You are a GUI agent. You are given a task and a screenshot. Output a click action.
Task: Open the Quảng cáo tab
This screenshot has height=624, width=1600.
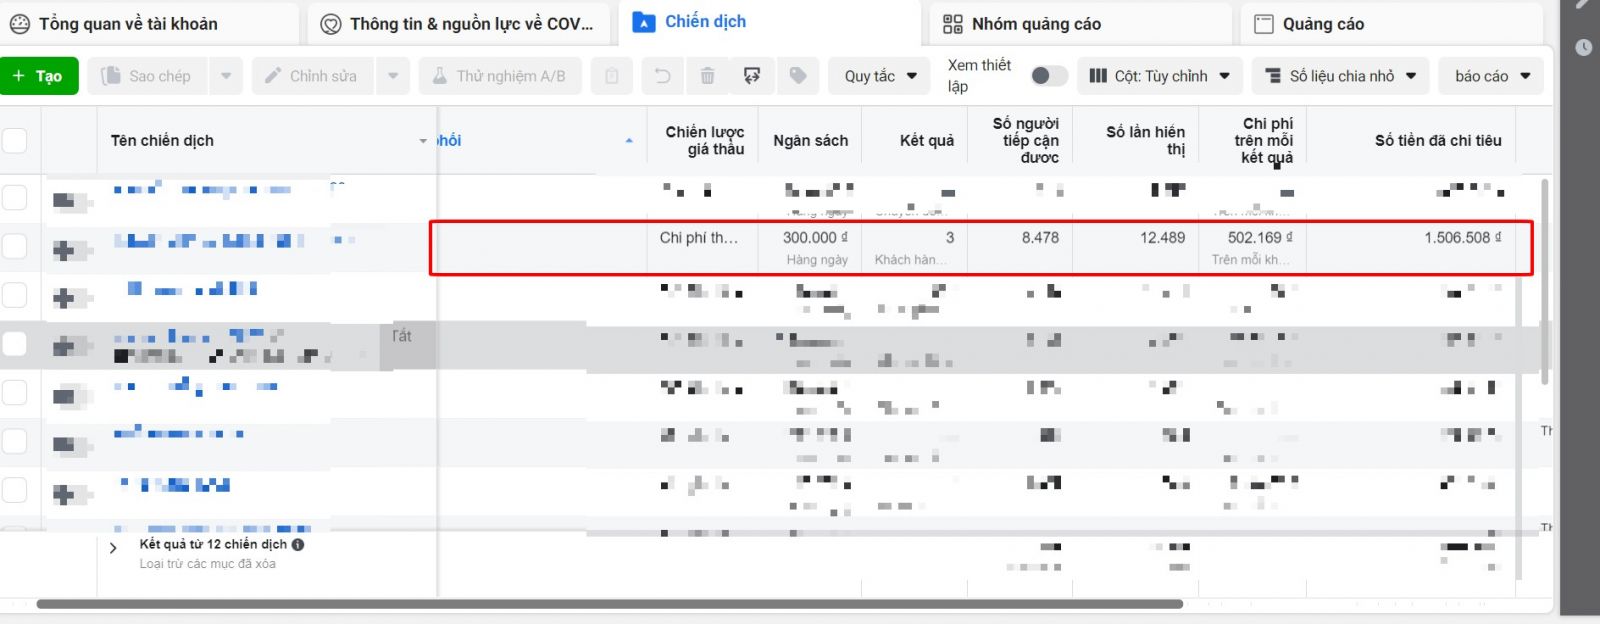pyautogui.click(x=1392, y=23)
